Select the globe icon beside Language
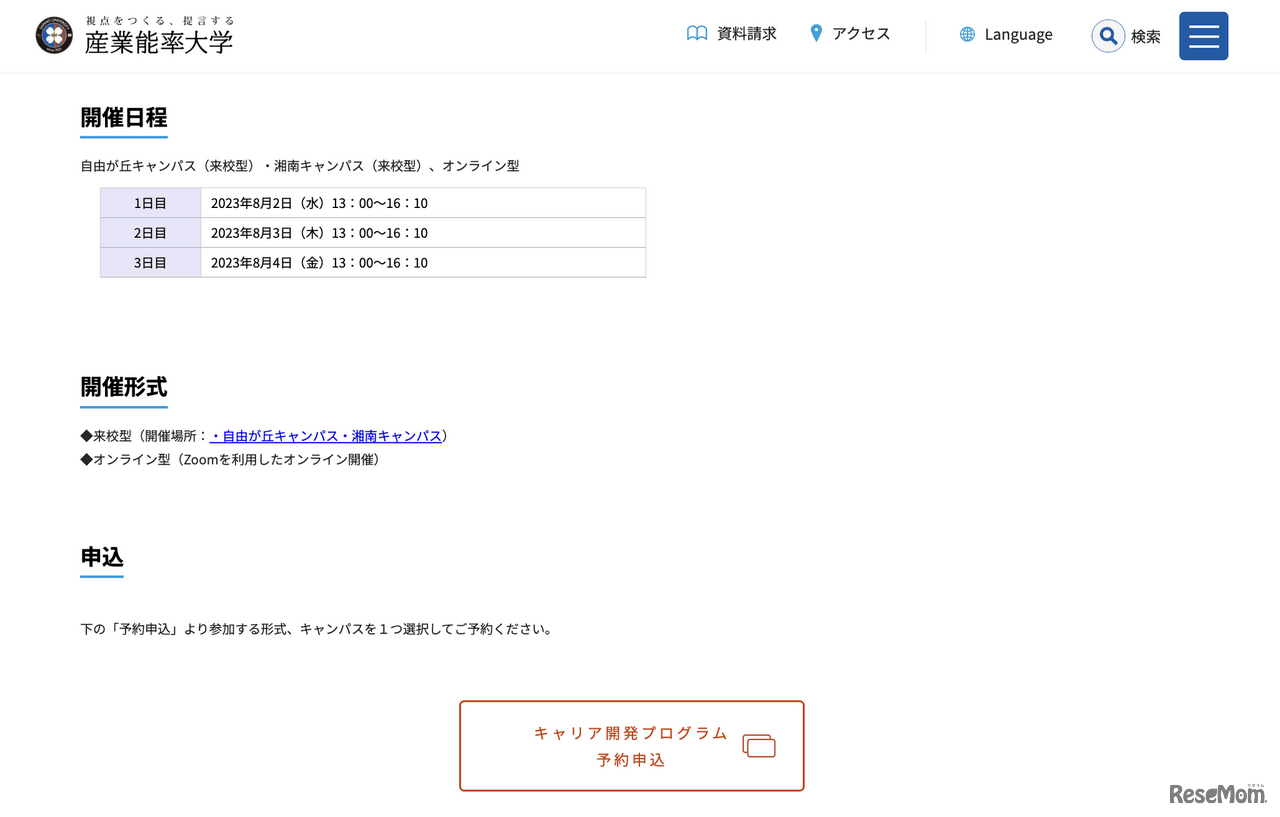This screenshot has height=817, width=1280. point(967,34)
